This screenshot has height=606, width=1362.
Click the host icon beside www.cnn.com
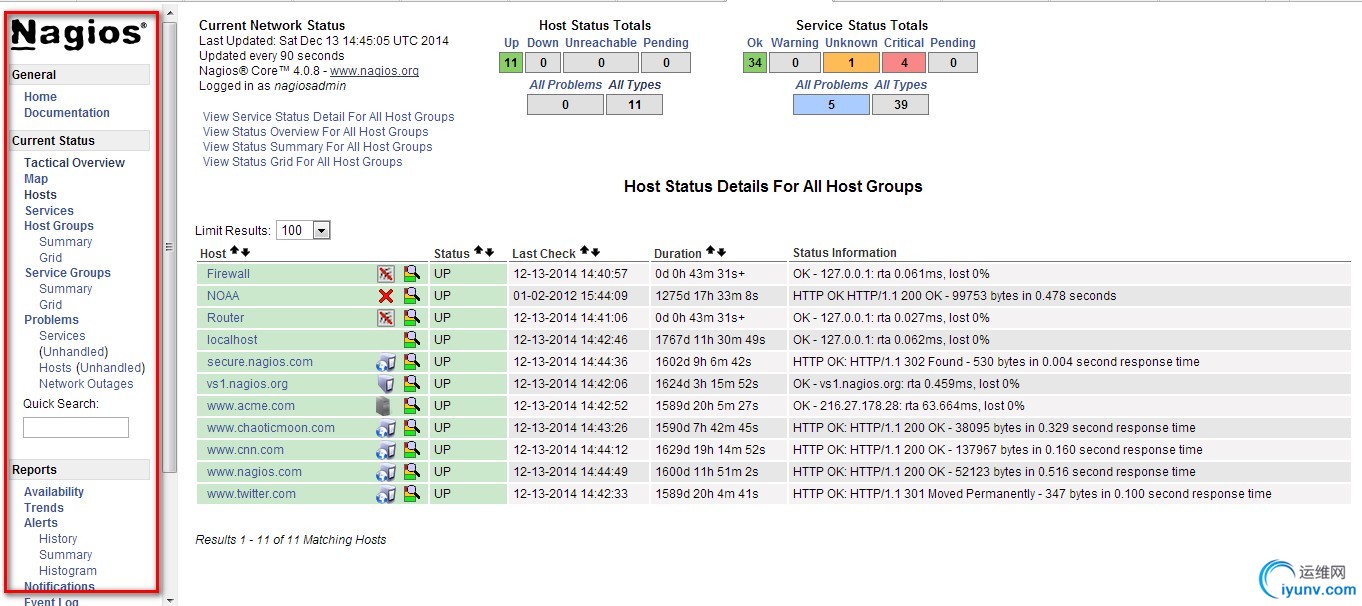point(386,450)
